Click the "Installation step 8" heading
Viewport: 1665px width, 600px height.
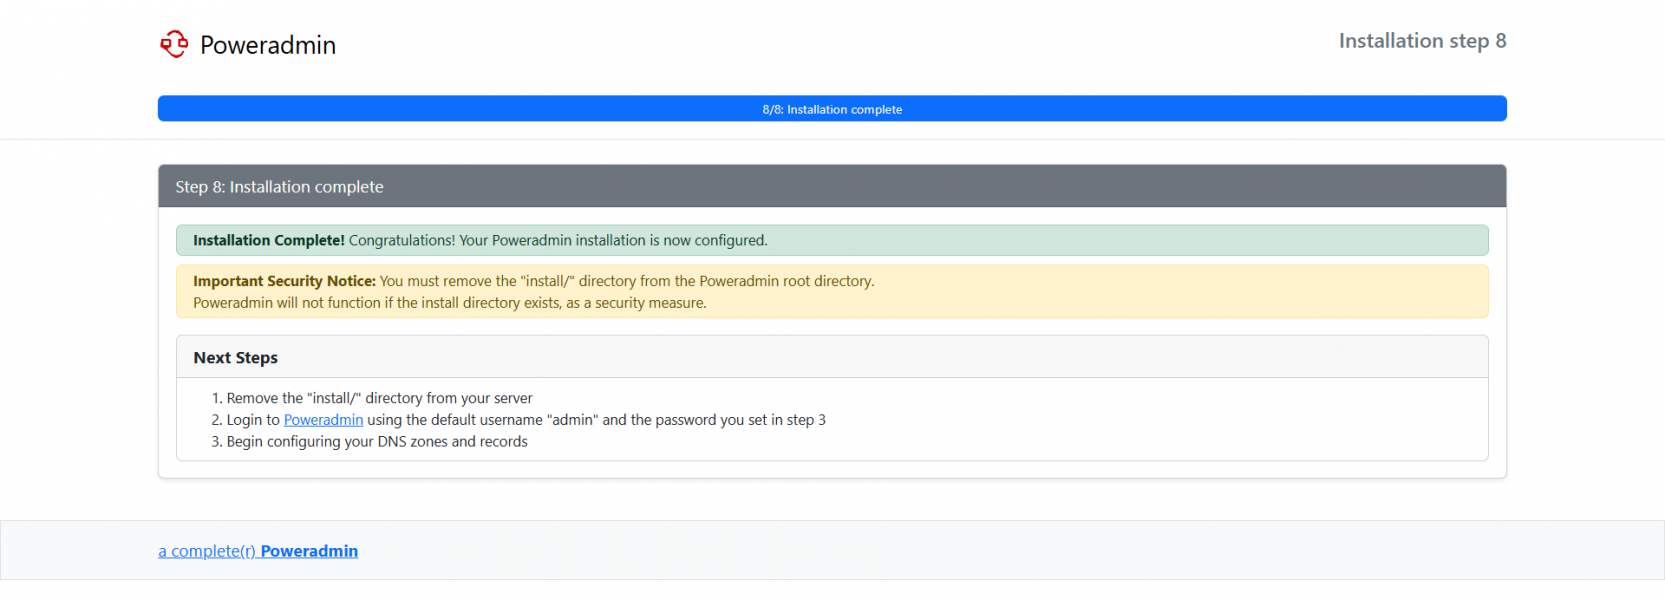(x=1422, y=41)
